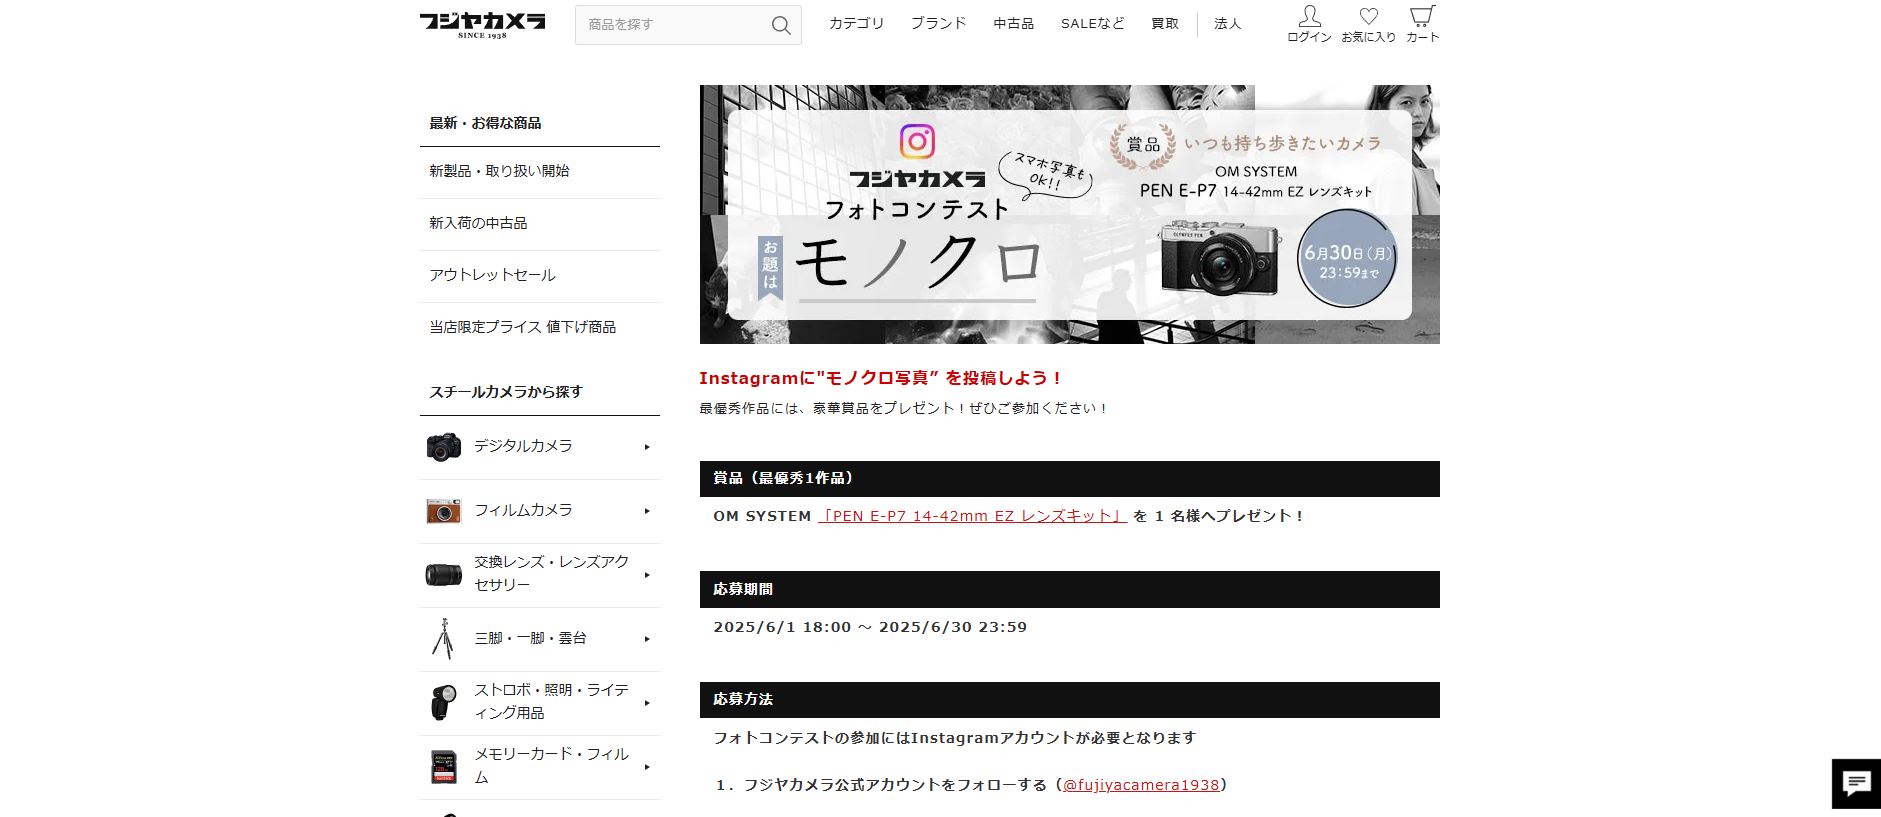Click date range 2025/6/1 18:00 ～ 2025/6/30 23:59
This screenshot has width=1881, height=817.
[870, 627]
